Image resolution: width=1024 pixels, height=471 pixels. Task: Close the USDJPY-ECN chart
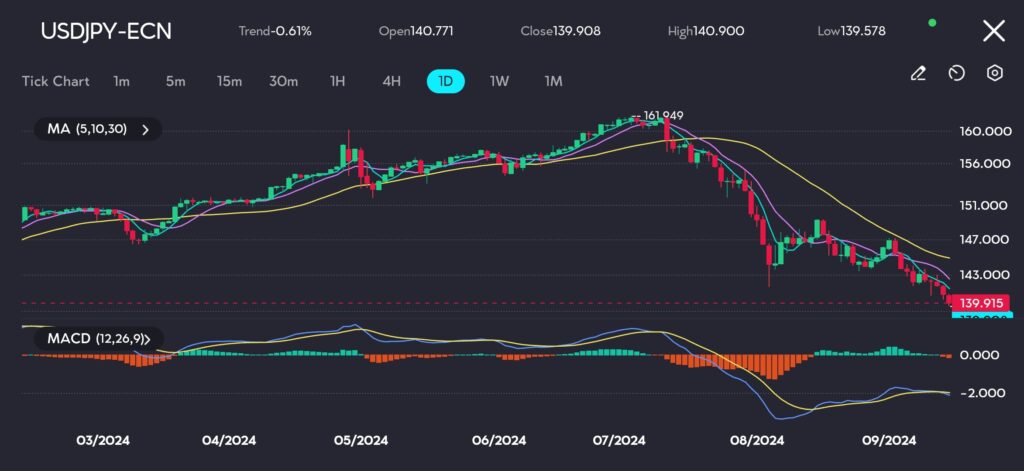(993, 31)
